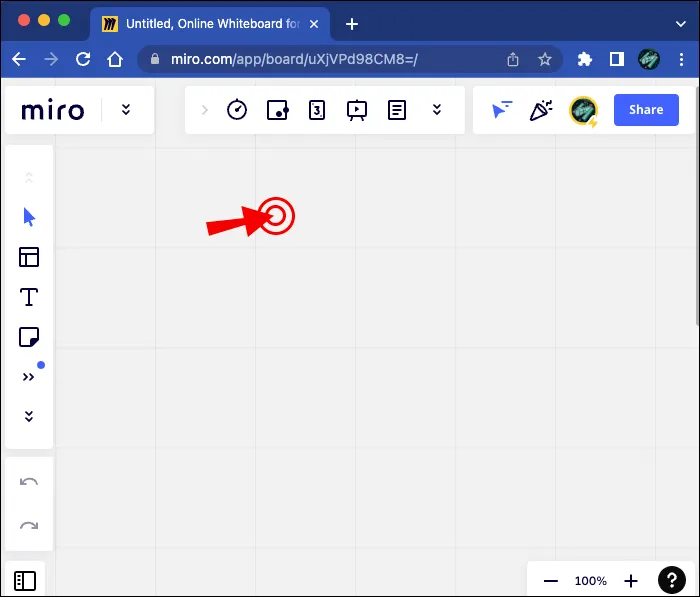Select the Sticky note tool
The width and height of the screenshot is (700, 597).
(x=29, y=337)
